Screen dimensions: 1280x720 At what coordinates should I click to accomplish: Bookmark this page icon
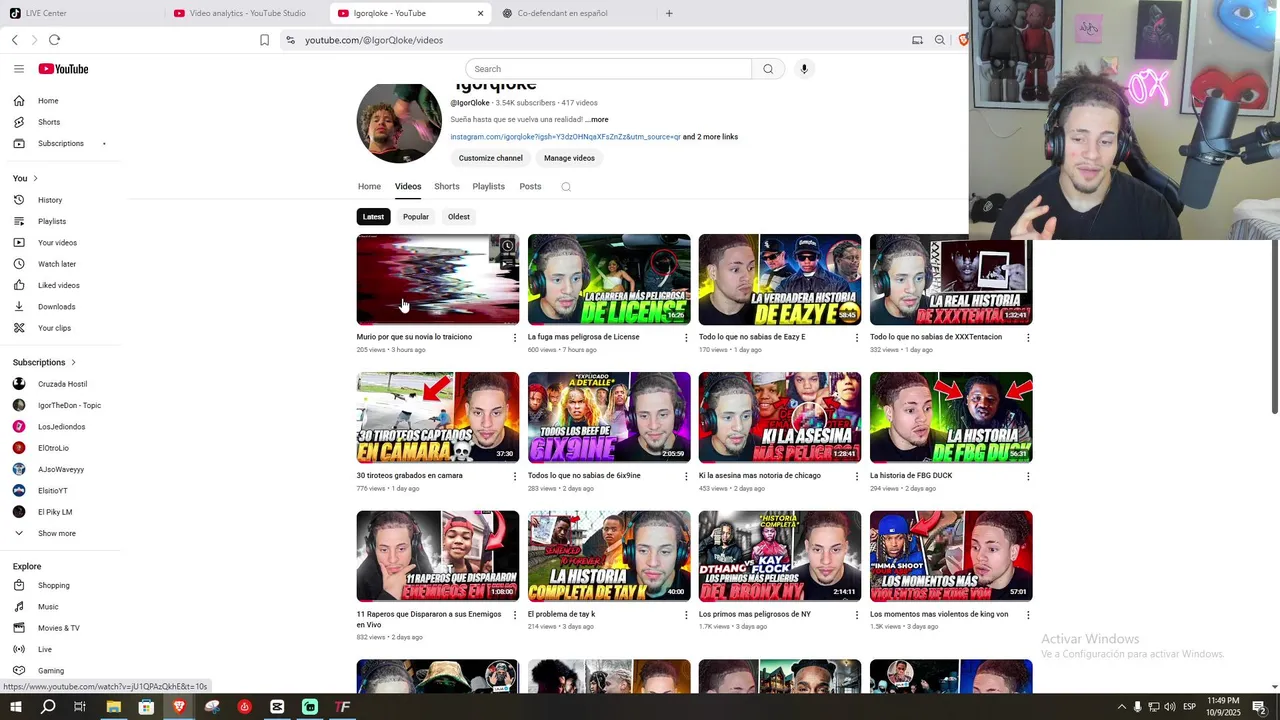point(264,40)
